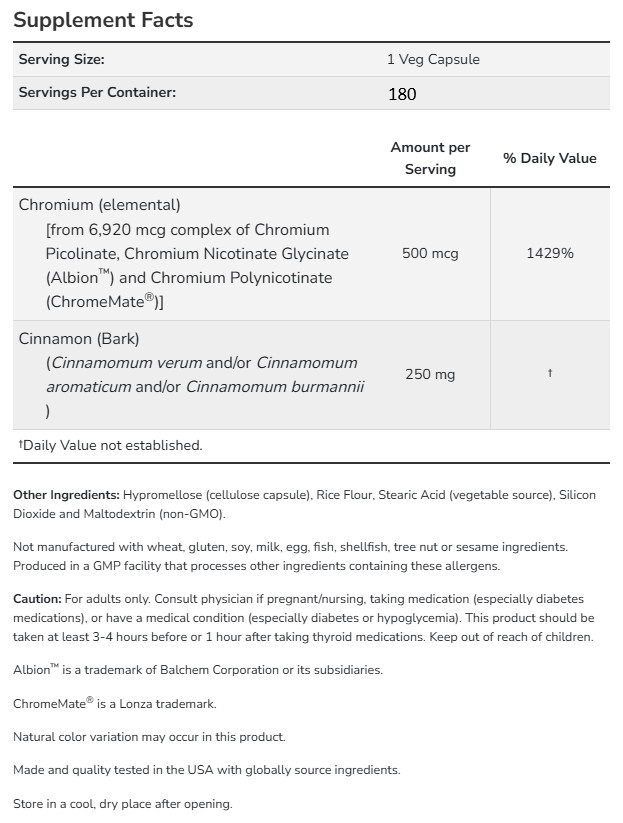Click the Amount per Serving column header
623x823 pixels.
click(430, 158)
